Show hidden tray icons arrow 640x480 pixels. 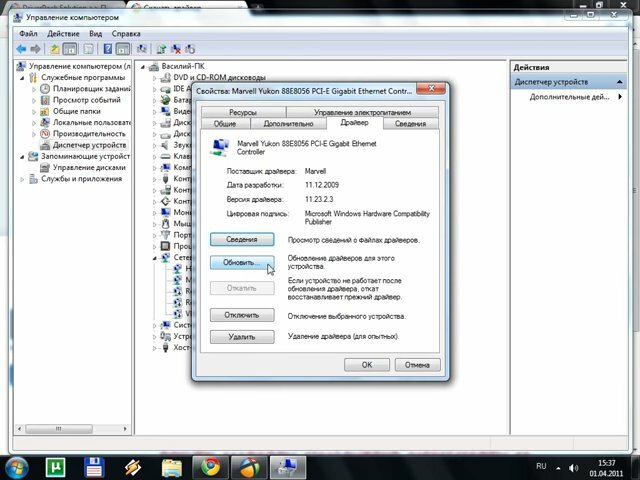[x=558, y=468]
